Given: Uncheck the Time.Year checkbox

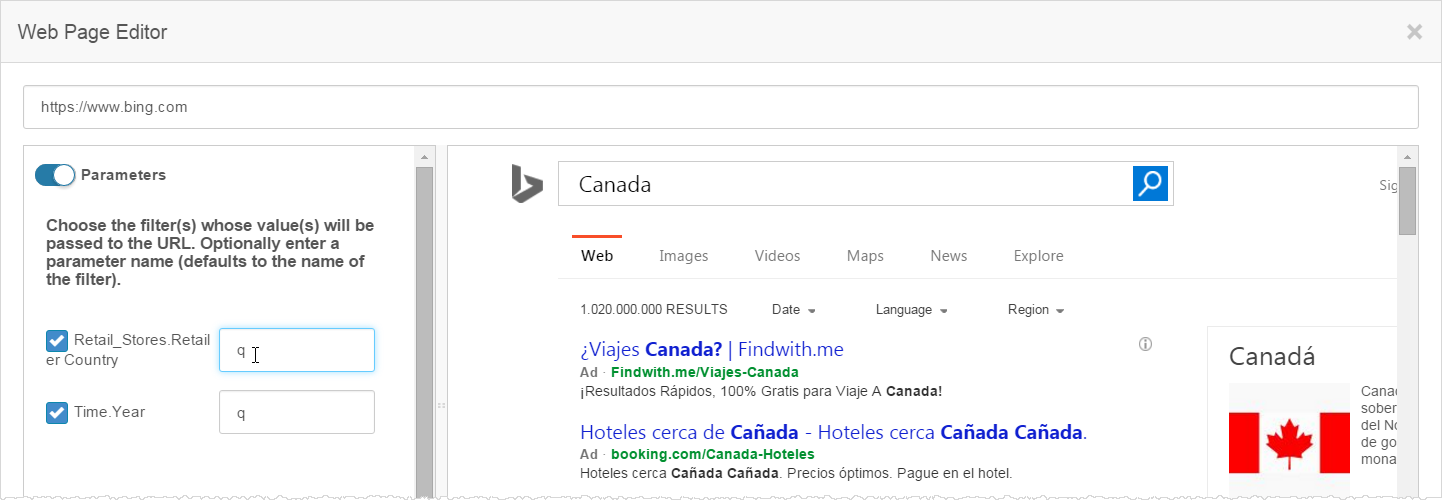Looking at the screenshot, I should click(x=57, y=412).
